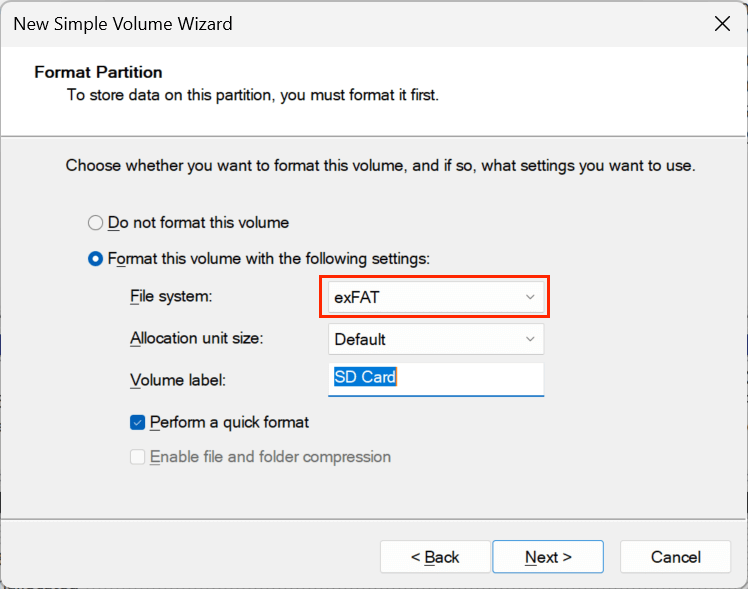Proceed by clicking the Next > button

[x=548, y=557]
